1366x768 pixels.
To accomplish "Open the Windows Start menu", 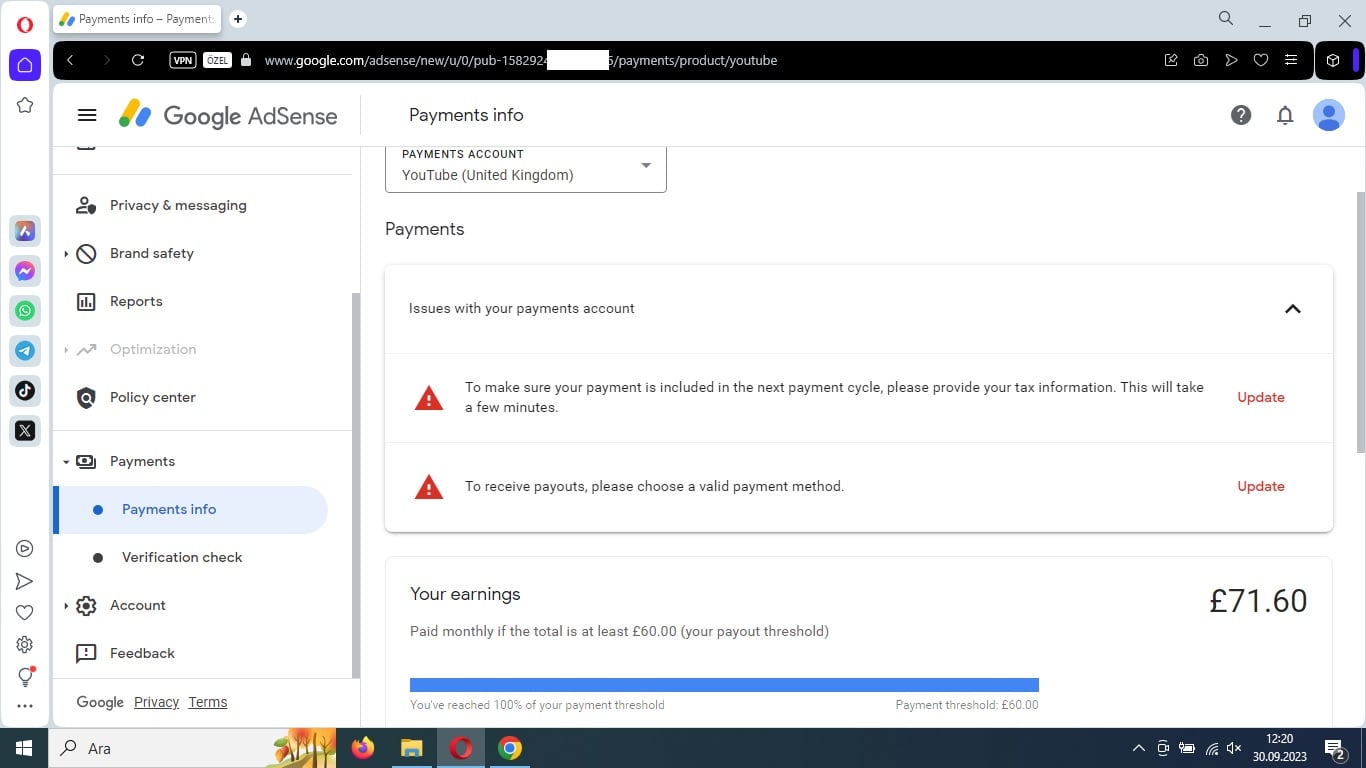I will click(24, 748).
